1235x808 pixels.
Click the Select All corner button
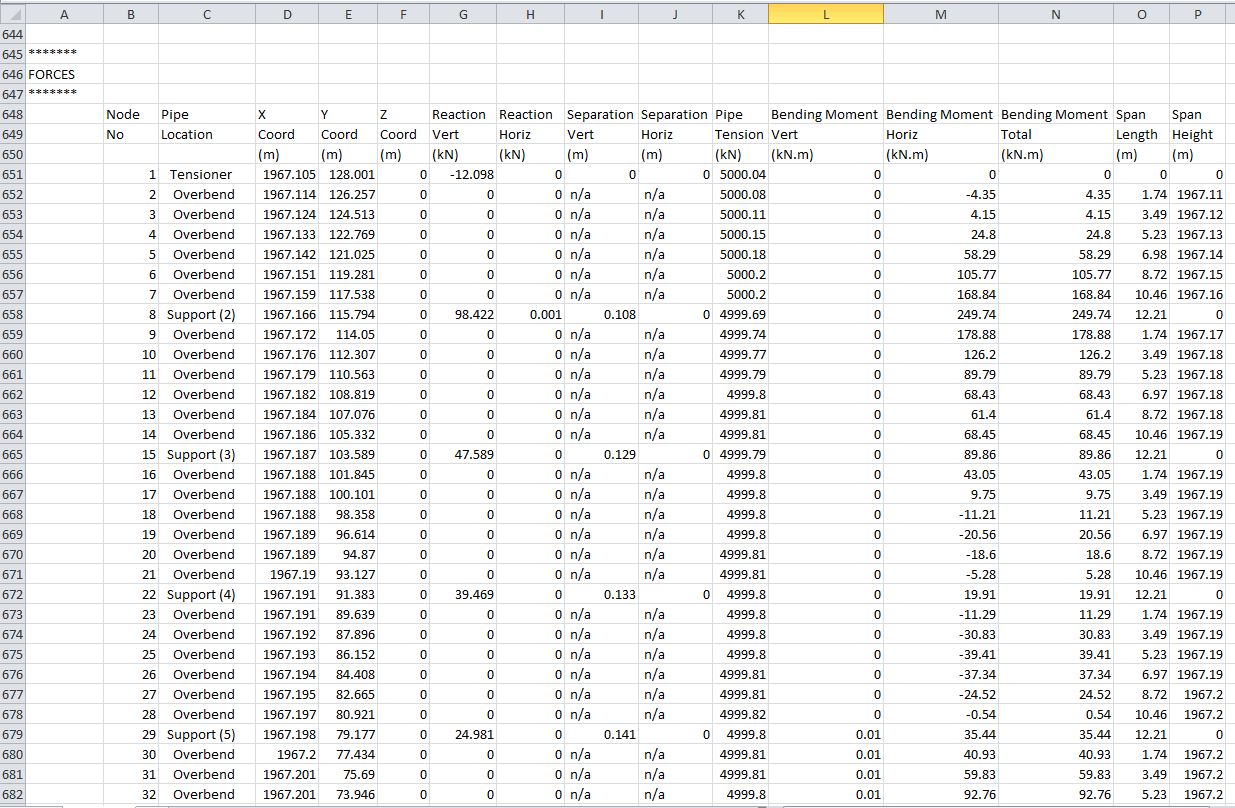pos(12,14)
